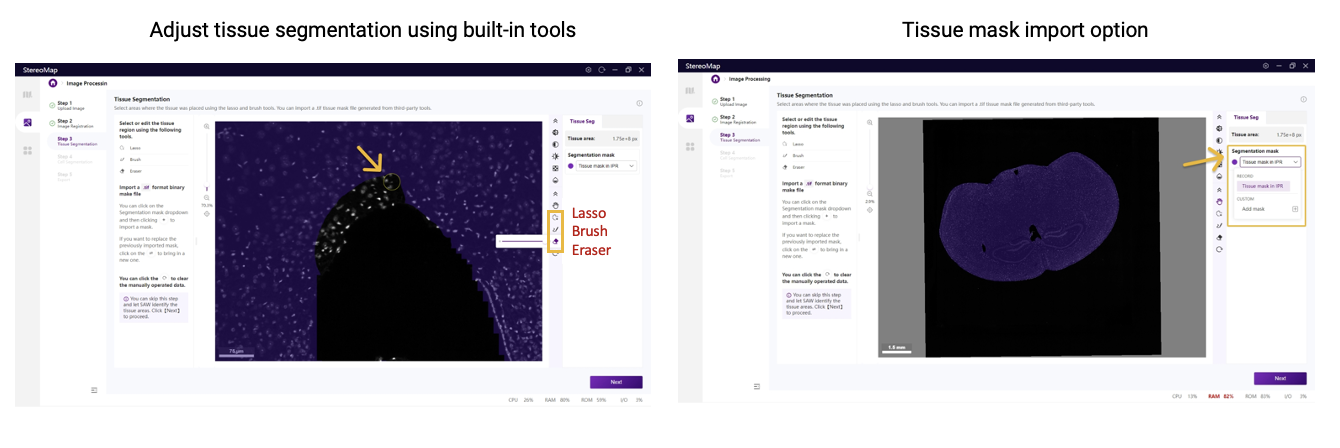This screenshot has height=448, width=1340.
Task: Click the purple mask color dot in left window
Action: click(x=571, y=166)
